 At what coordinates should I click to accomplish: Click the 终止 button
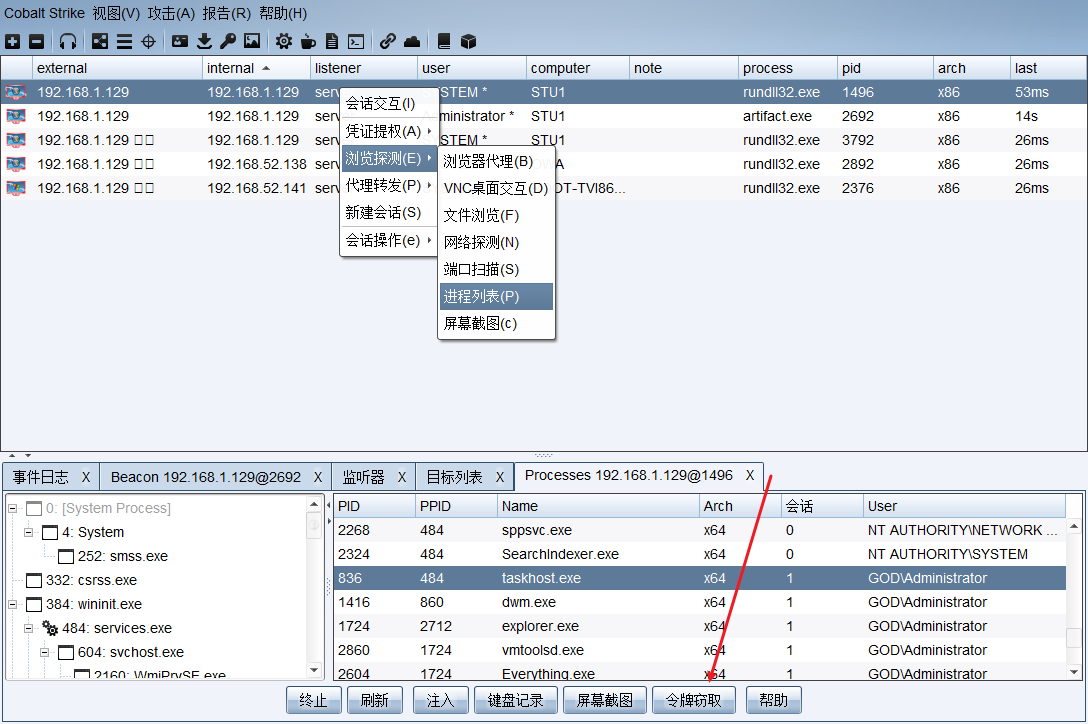[314, 700]
